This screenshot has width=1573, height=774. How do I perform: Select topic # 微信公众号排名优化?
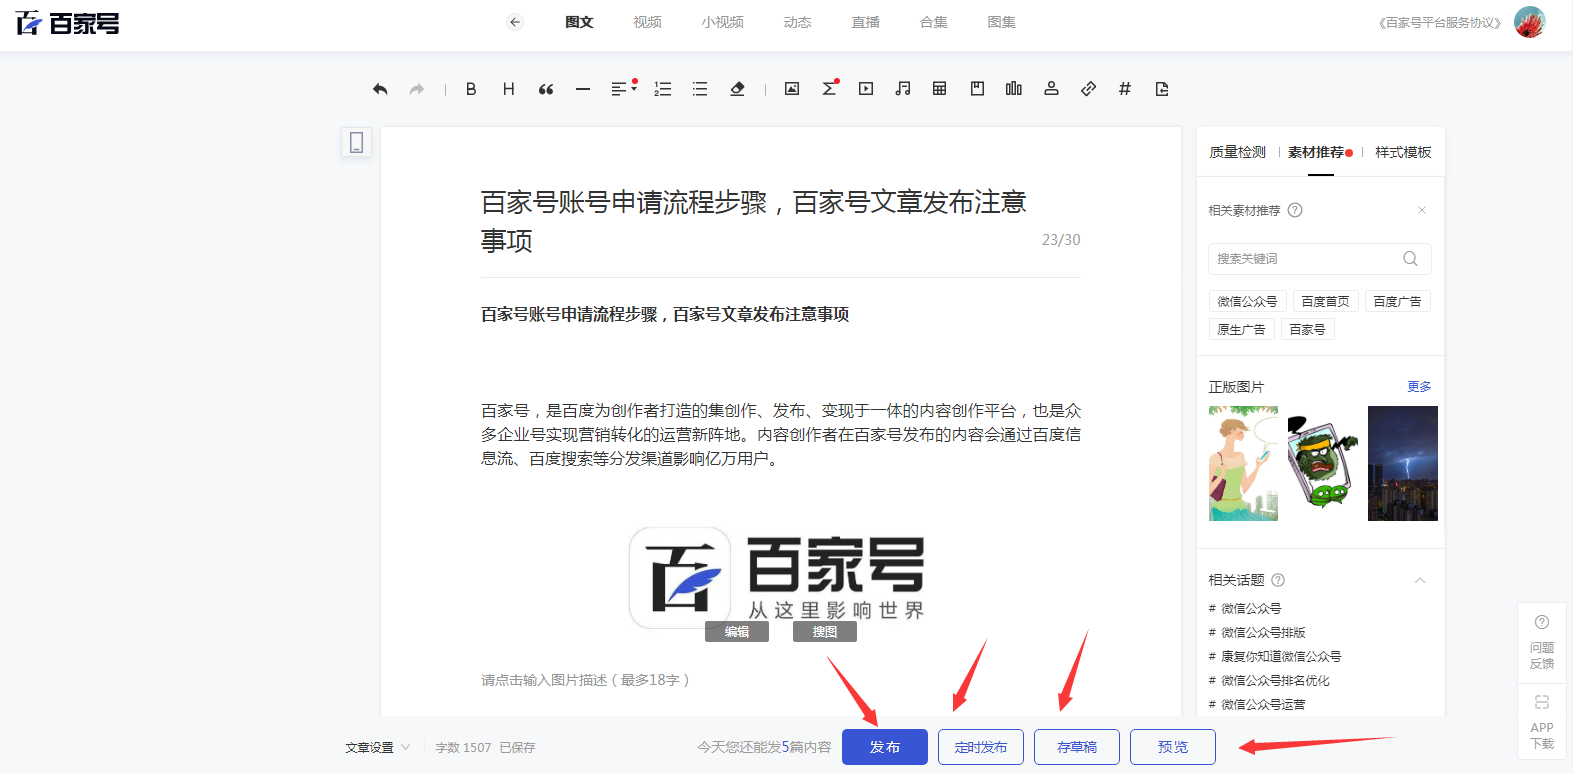[1269, 680]
